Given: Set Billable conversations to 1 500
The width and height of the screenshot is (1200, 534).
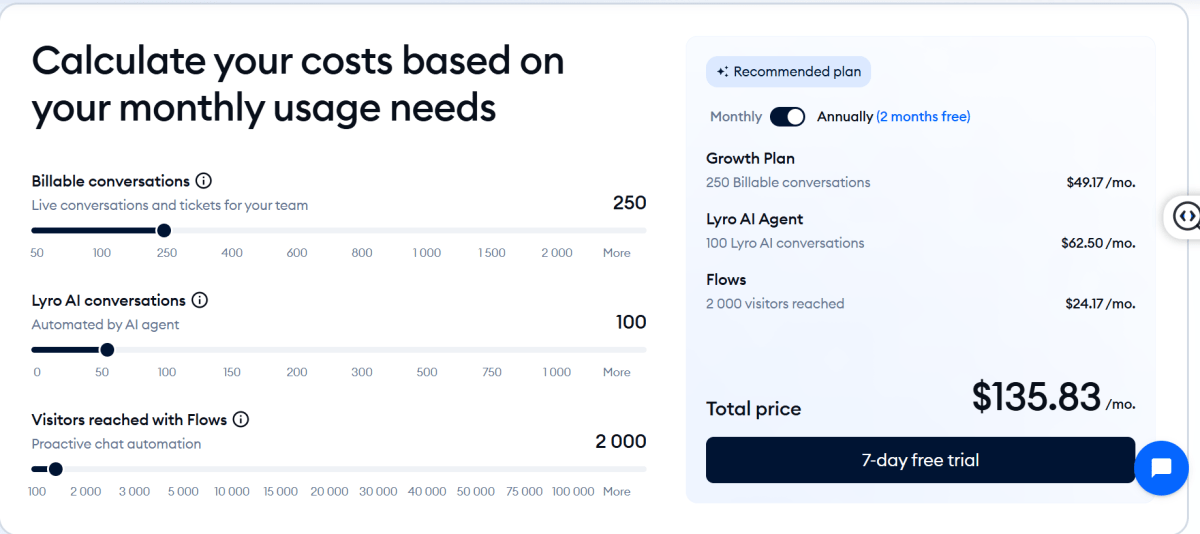Looking at the screenshot, I should (x=492, y=253).
